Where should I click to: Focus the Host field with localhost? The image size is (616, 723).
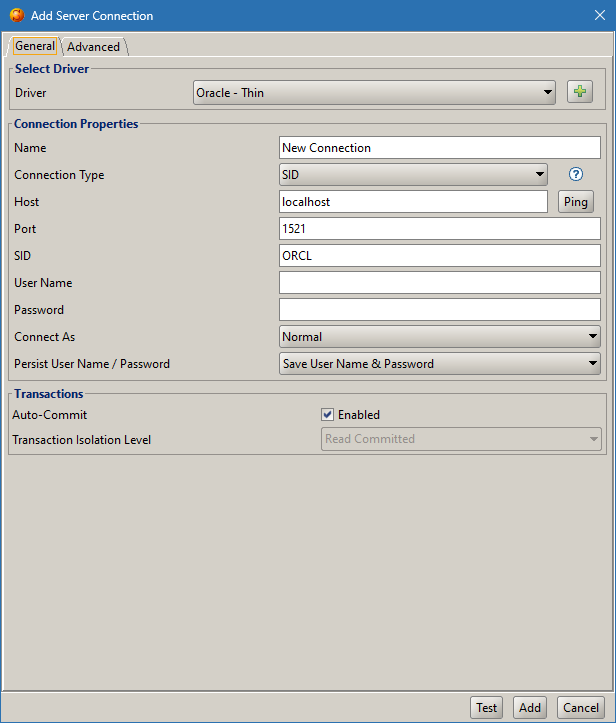tap(413, 202)
